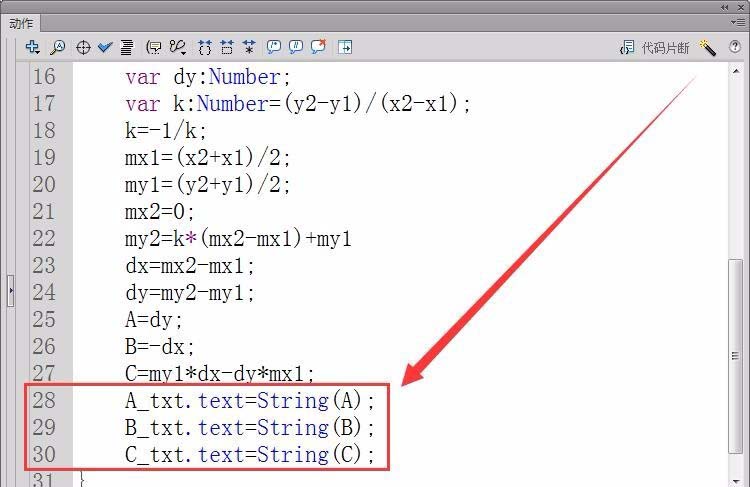This screenshot has height=487, width=750.
Task: Close the Actions panel
Action: tap(740, 7)
